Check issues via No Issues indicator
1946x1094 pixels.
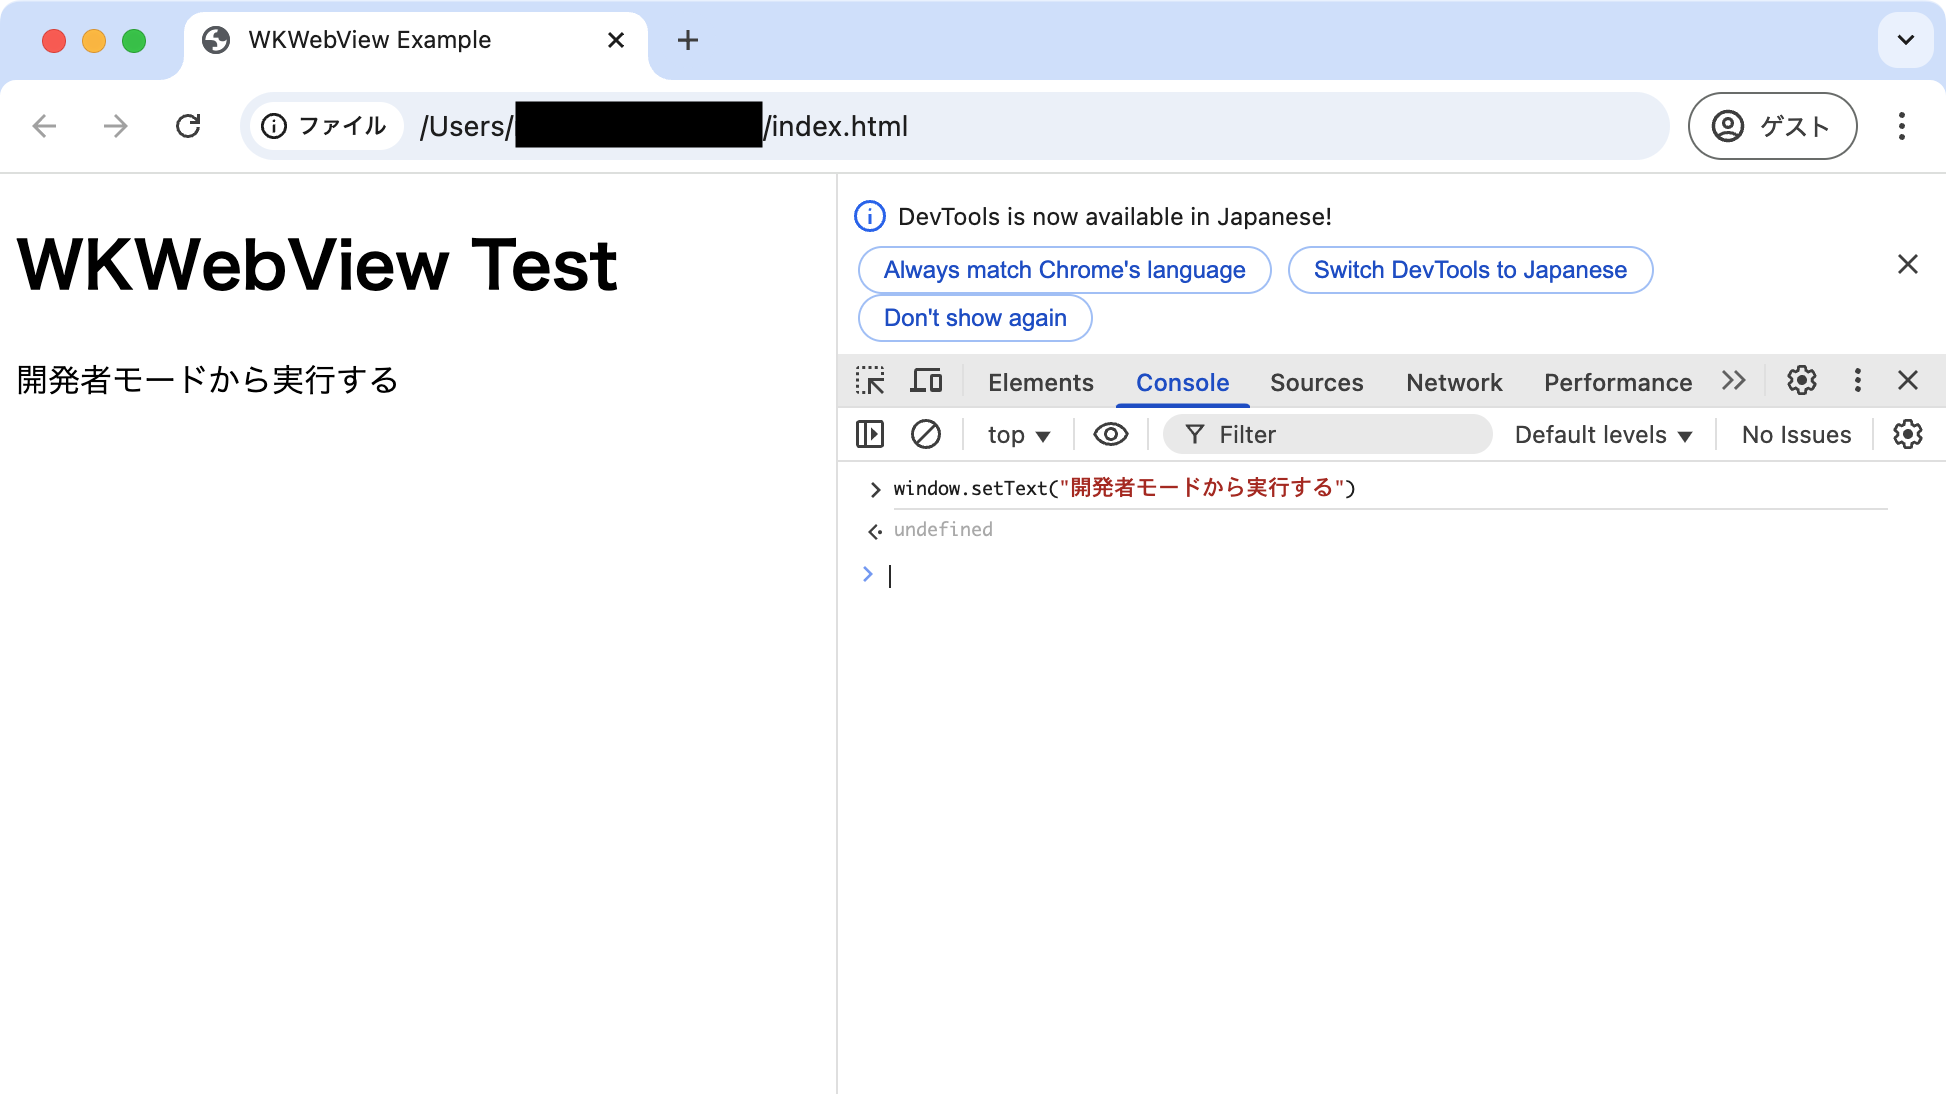tap(1795, 434)
